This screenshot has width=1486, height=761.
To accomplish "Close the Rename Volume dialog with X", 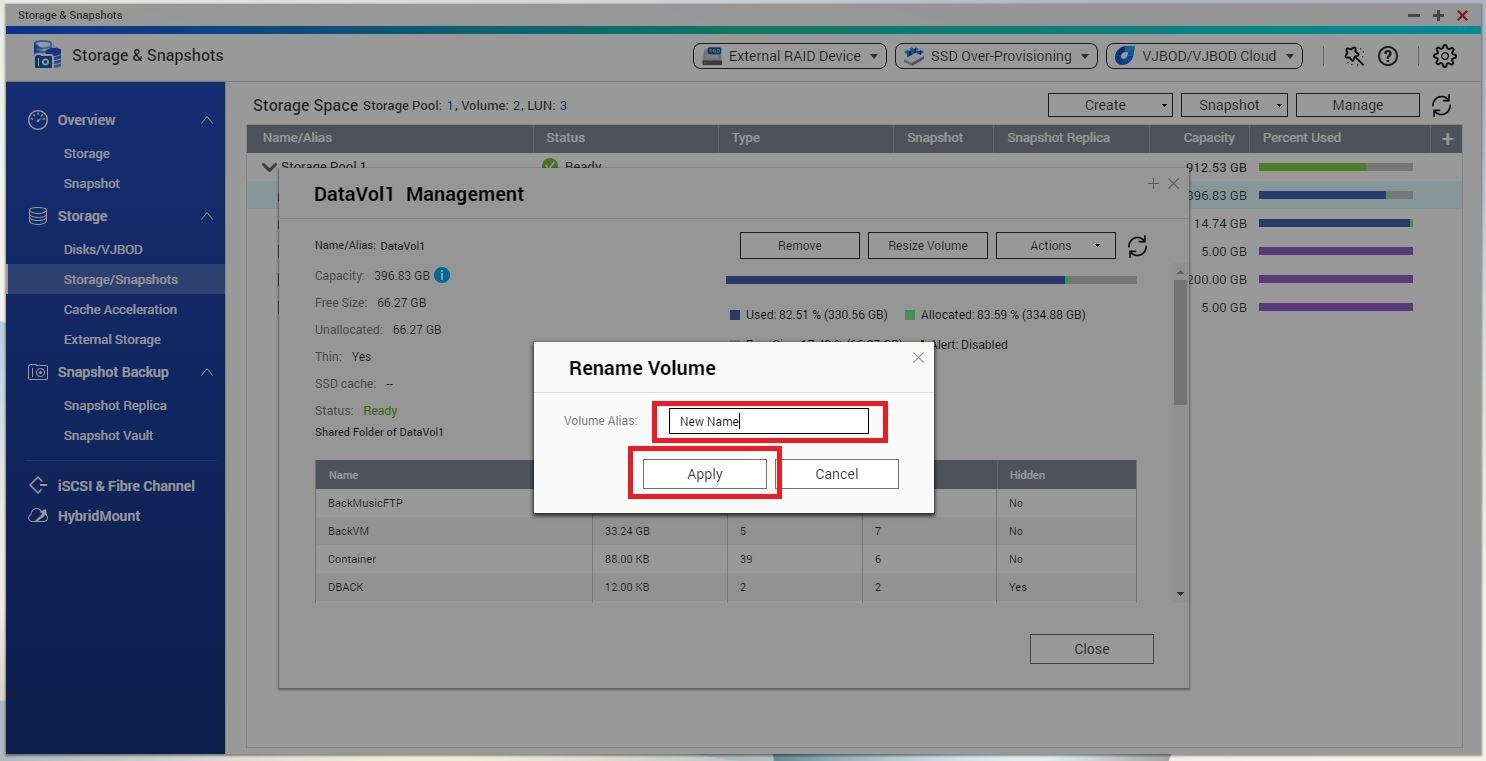I will click(x=918, y=357).
